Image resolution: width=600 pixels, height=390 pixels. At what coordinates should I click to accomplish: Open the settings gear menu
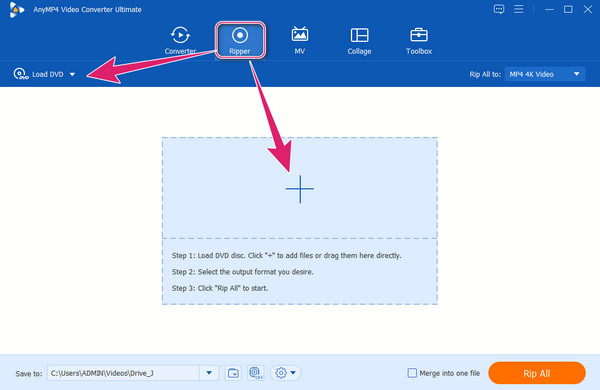pyautogui.click(x=285, y=373)
